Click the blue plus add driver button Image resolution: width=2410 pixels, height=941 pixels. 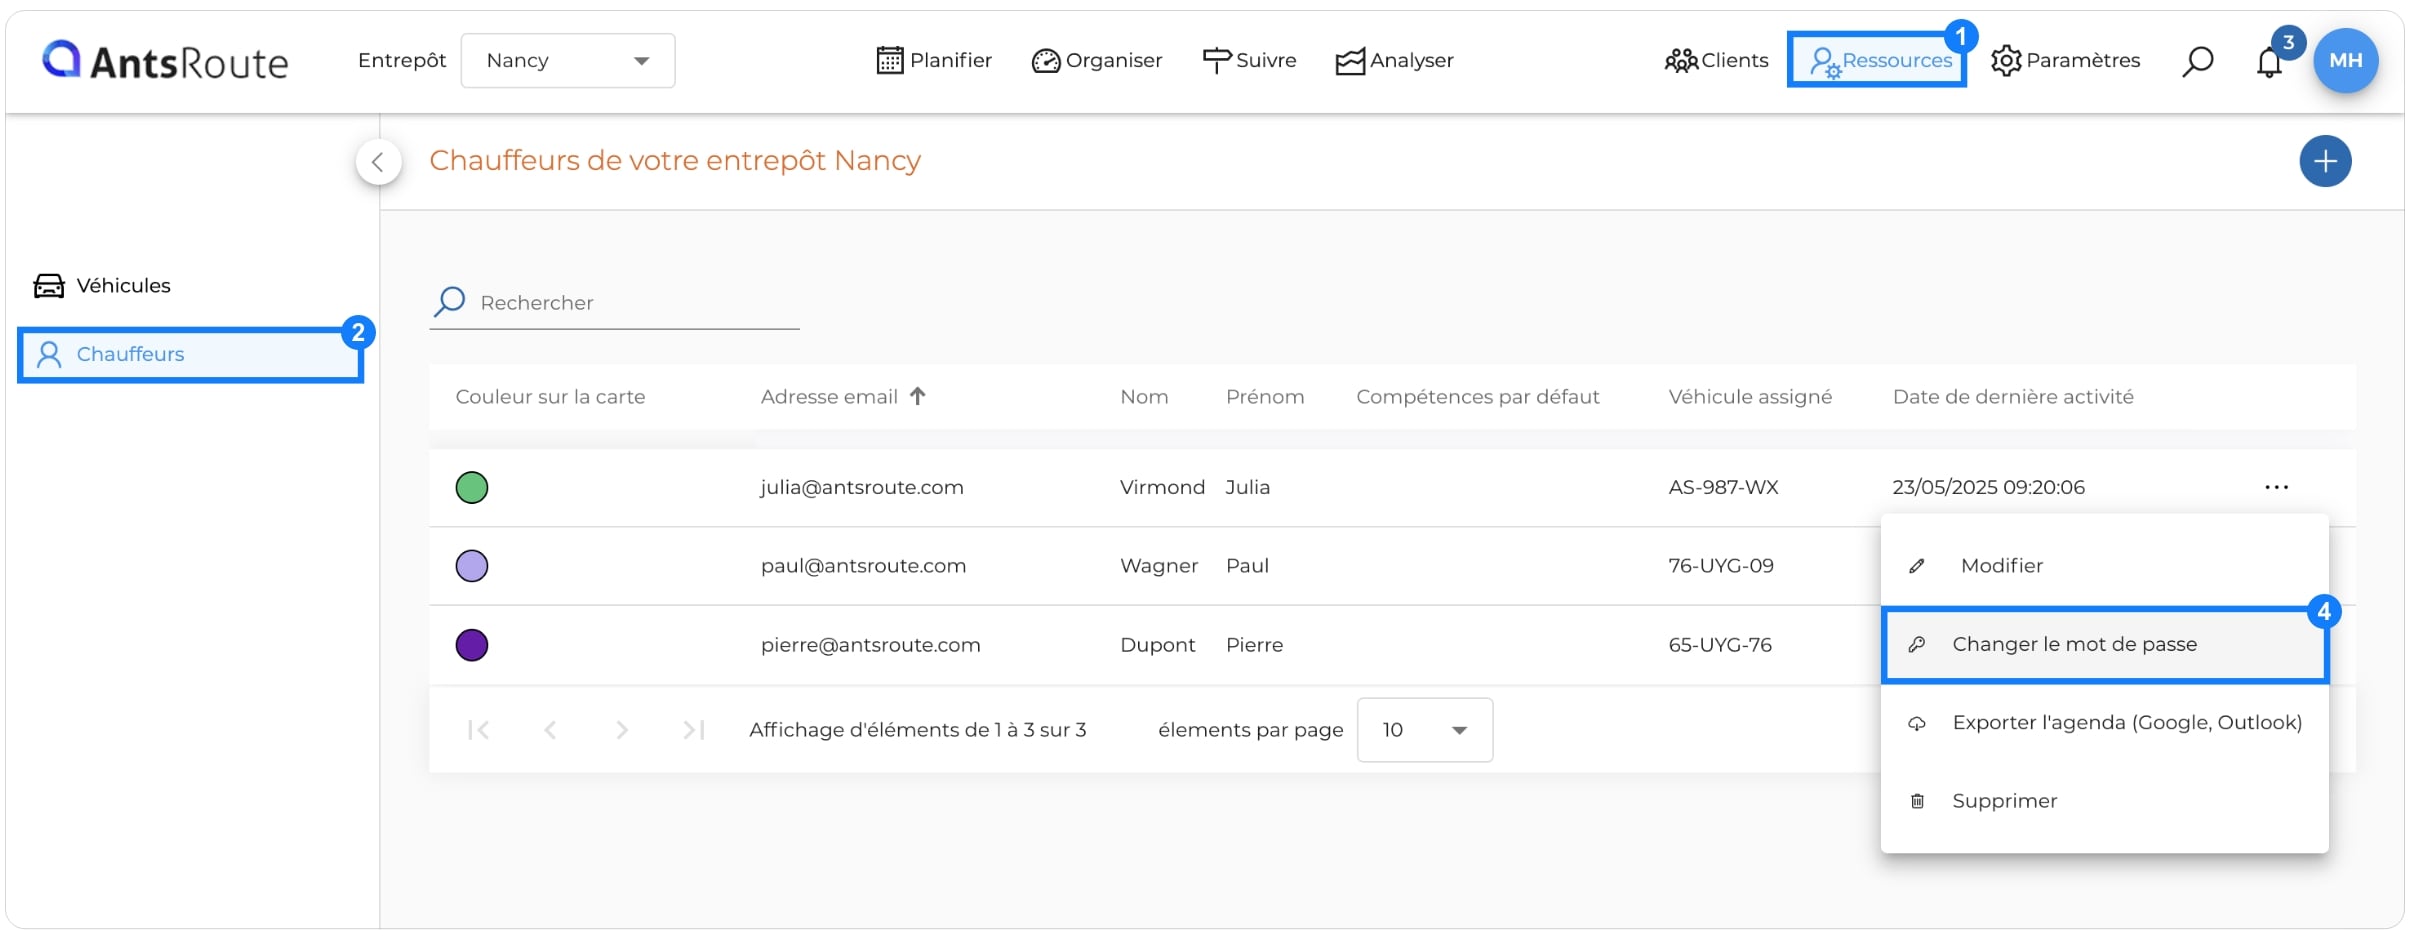[2325, 161]
